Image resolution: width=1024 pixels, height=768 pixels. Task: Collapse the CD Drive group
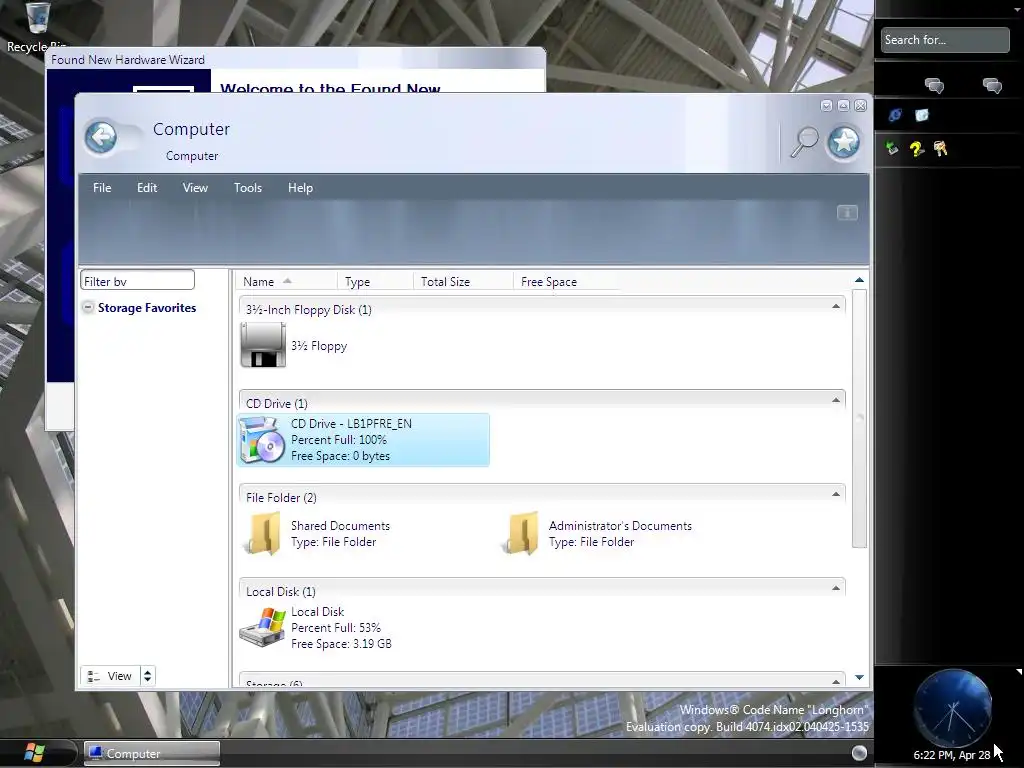[835, 400]
